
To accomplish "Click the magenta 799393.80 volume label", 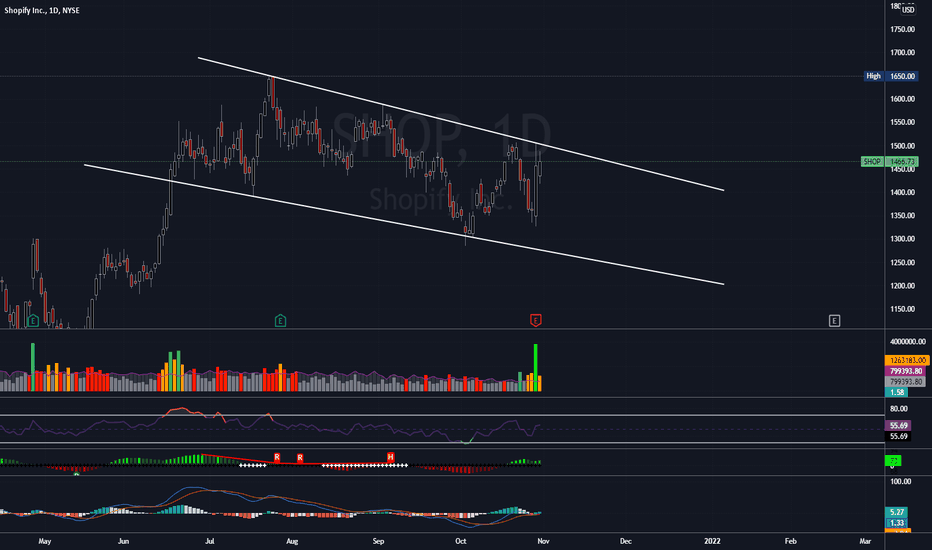I will pyautogui.click(x=905, y=371).
